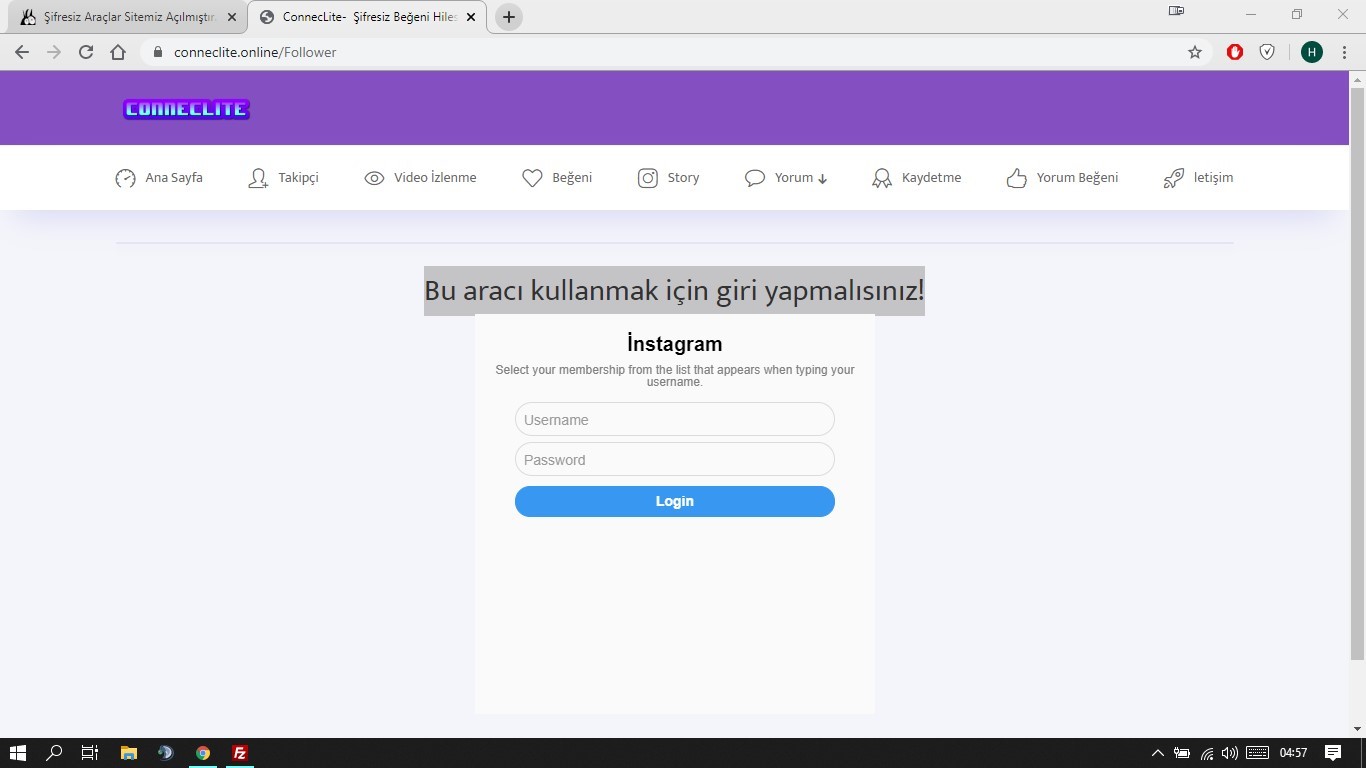
Task: Open the Chrome profile H avatar
Action: (x=1312, y=52)
